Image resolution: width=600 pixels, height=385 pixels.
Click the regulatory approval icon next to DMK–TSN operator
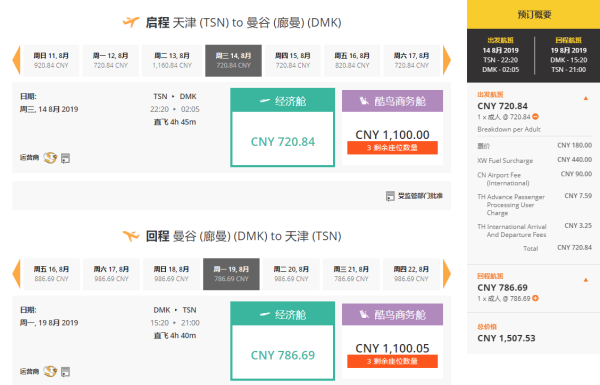(x=65, y=372)
